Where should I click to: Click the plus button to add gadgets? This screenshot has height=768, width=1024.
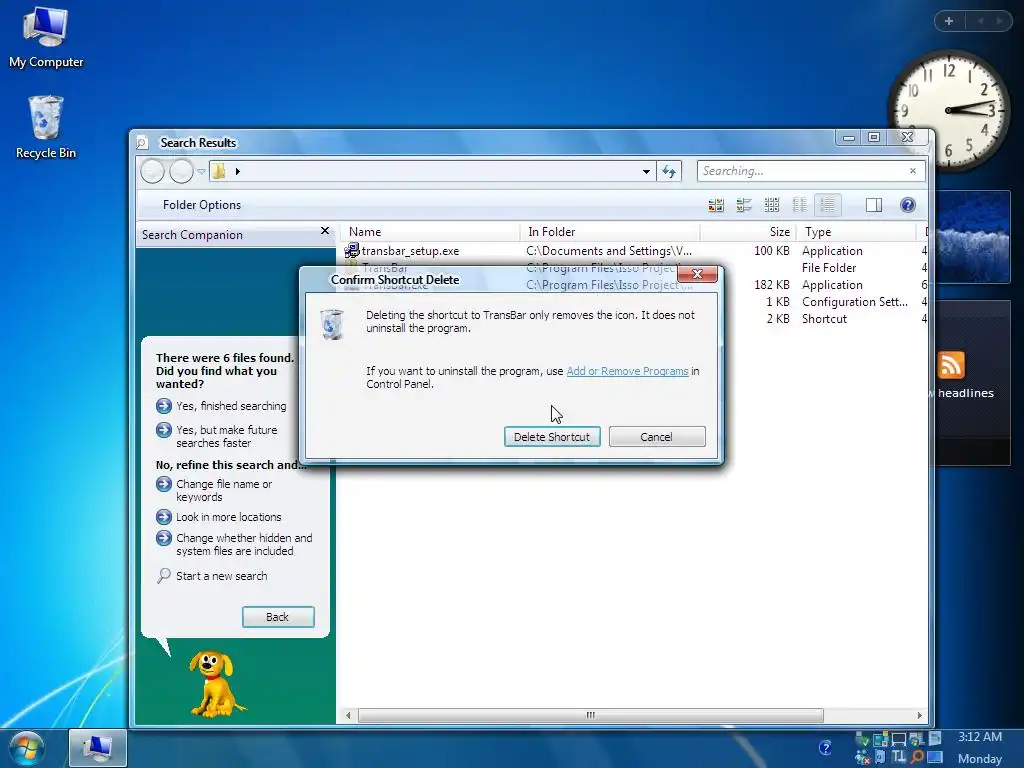(x=949, y=21)
